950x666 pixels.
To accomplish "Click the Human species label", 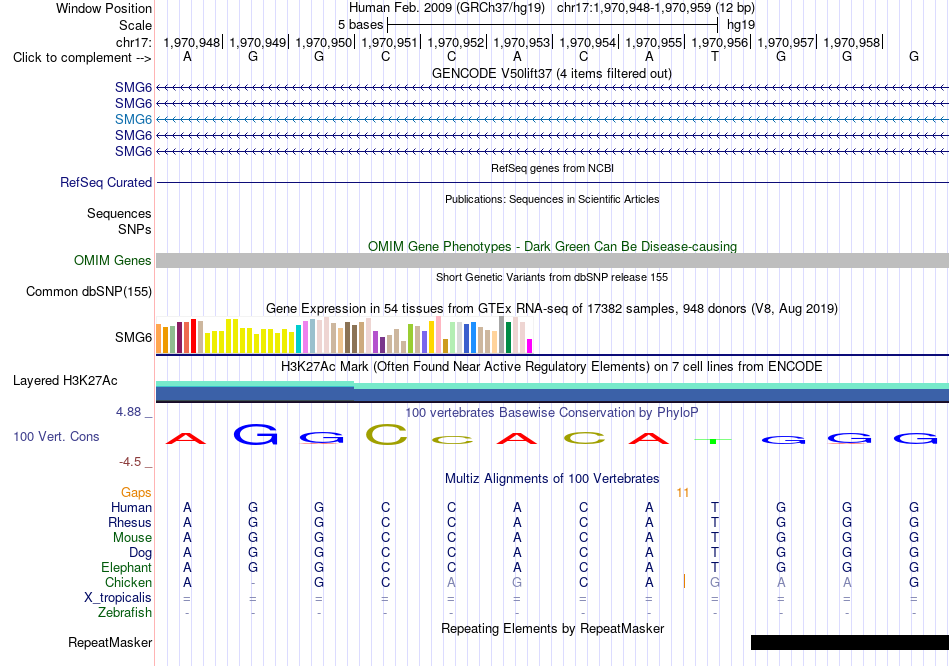I will point(131,507).
